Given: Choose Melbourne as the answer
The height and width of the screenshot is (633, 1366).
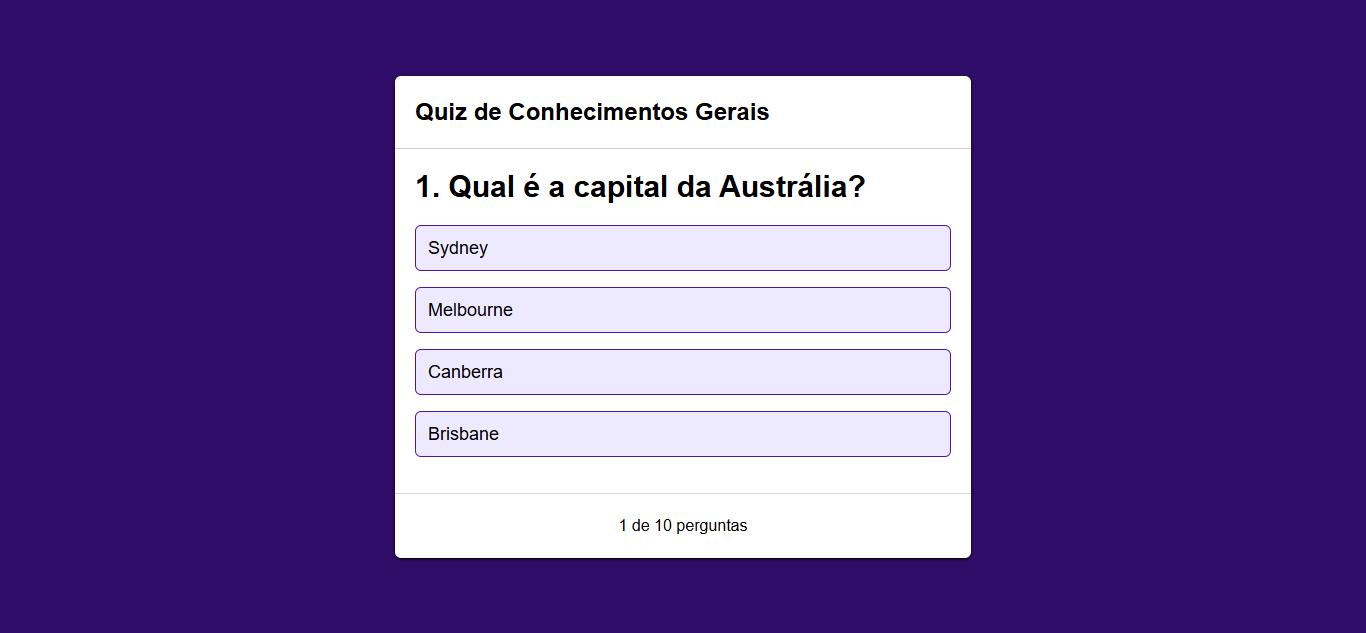Looking at the screenshot, I should click(x=682, y=310).
